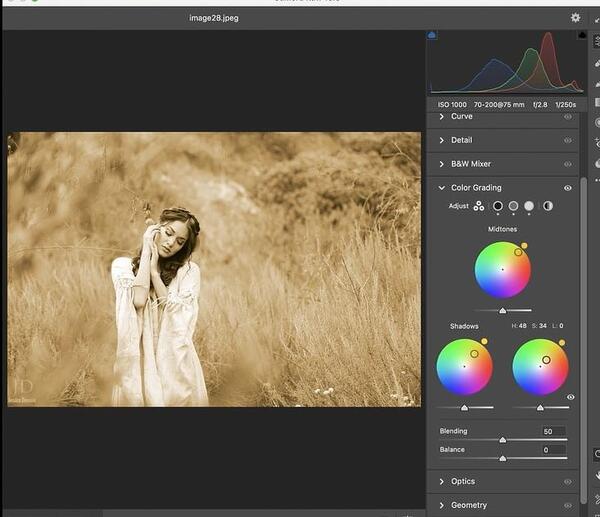Click the Shadows wheel inner saturation handle
This screenshot has width=600, height=517.
[x=474, y=354]
